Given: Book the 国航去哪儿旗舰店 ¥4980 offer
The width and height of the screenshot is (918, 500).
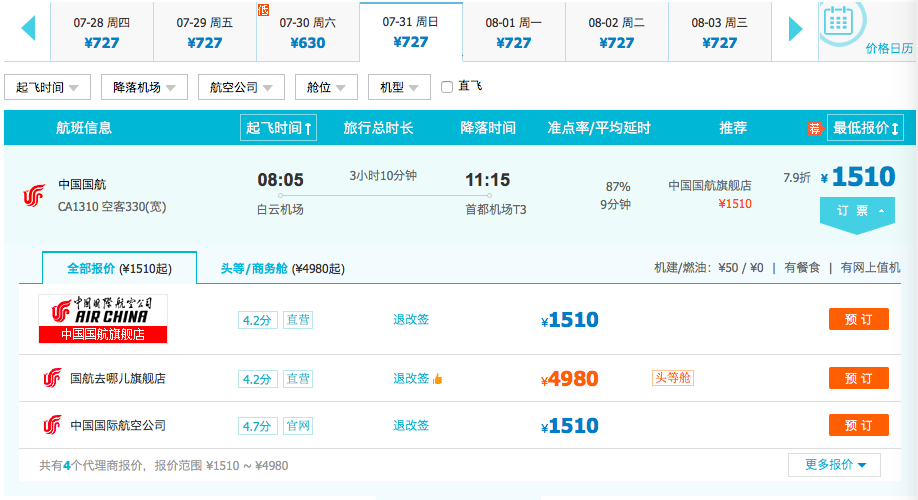Looking at the screenshot, I should [x=858, y=378].
